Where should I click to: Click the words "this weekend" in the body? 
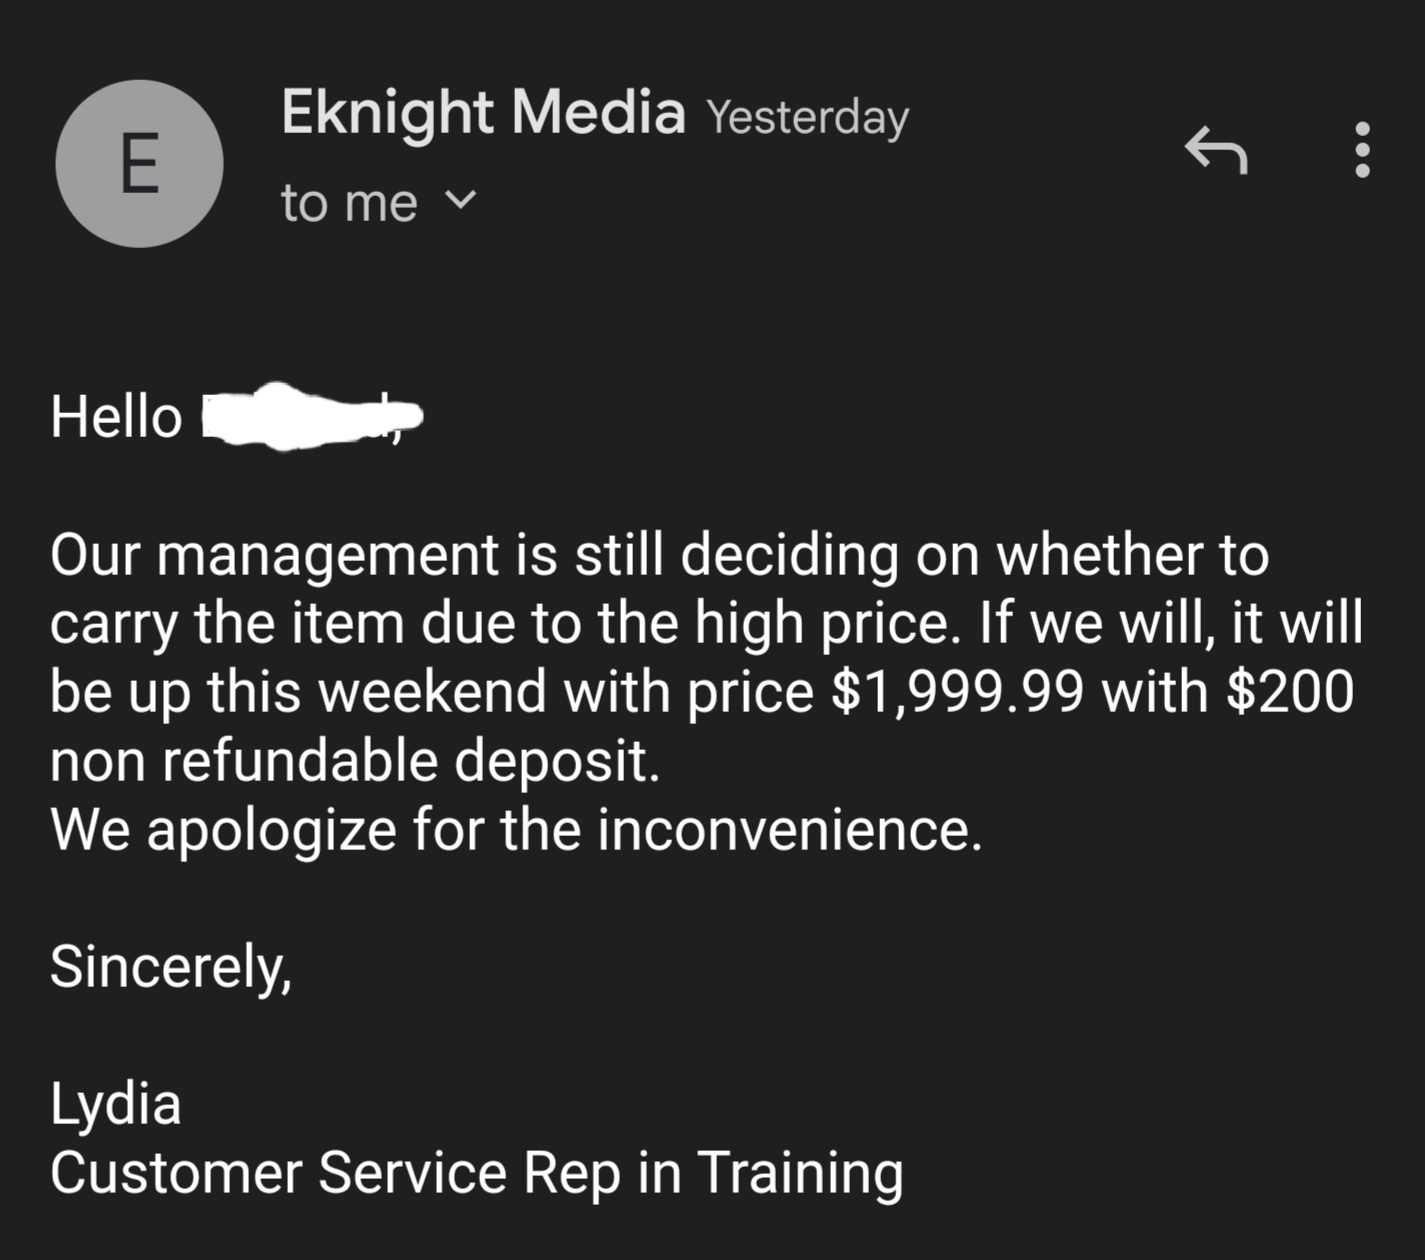click(377, 692)
